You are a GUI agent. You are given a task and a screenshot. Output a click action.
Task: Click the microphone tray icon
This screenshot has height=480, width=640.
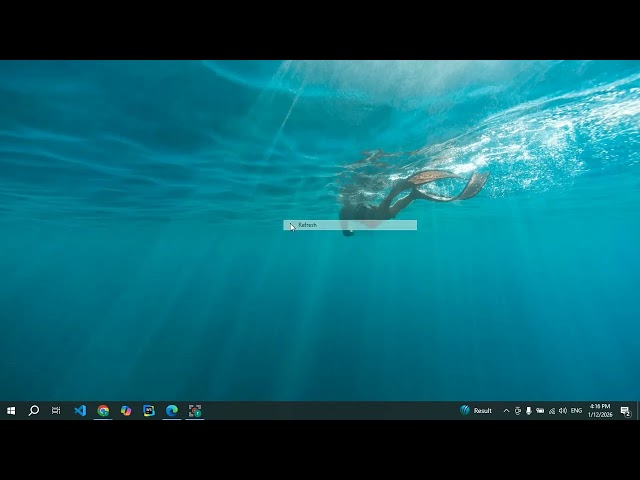point(529,411)
